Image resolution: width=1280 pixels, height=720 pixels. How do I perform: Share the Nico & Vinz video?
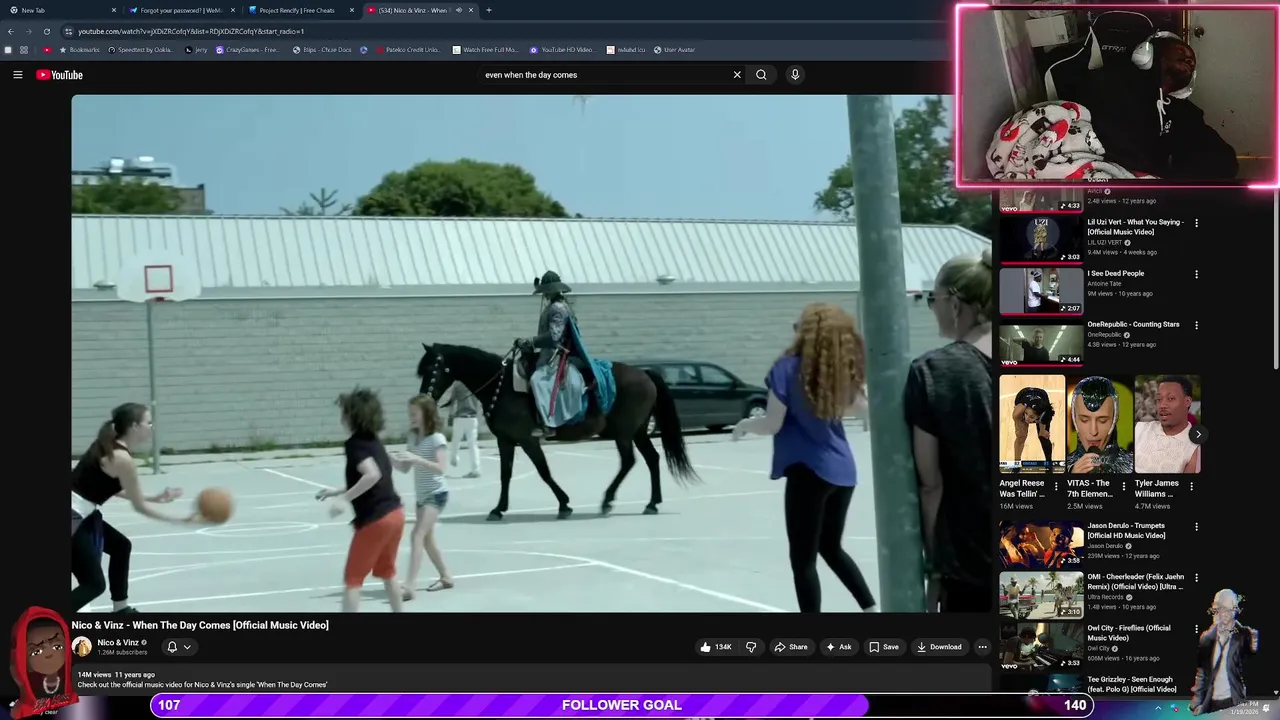click(x=790, y=647)
